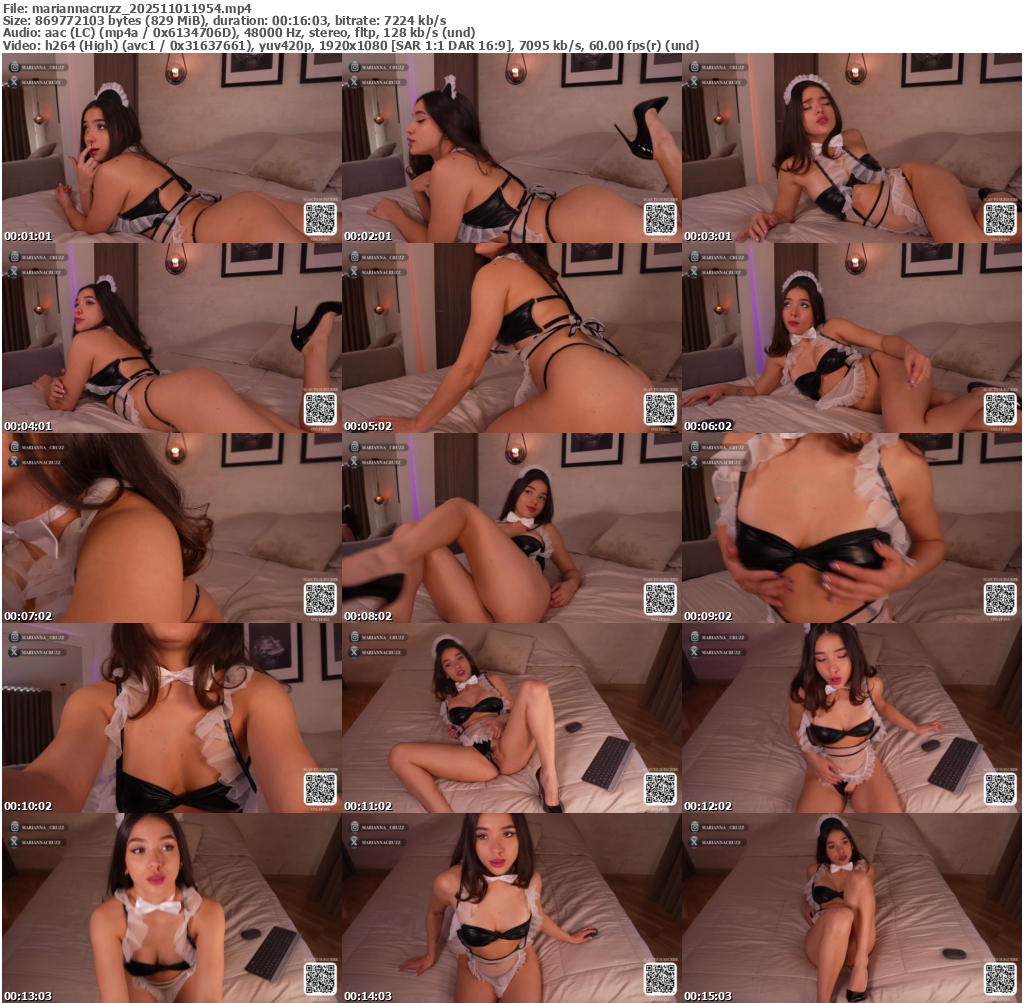Select the file name line in the header

click(127, 8)
